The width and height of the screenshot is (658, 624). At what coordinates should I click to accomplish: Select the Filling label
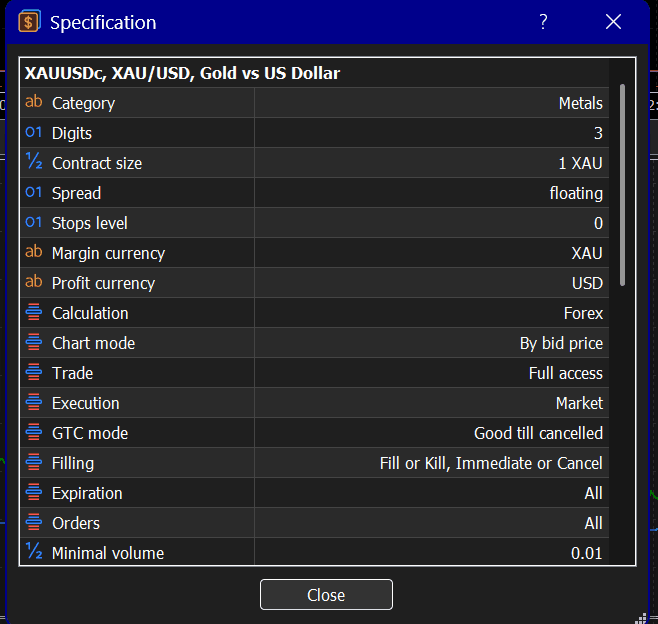(73, 463)
